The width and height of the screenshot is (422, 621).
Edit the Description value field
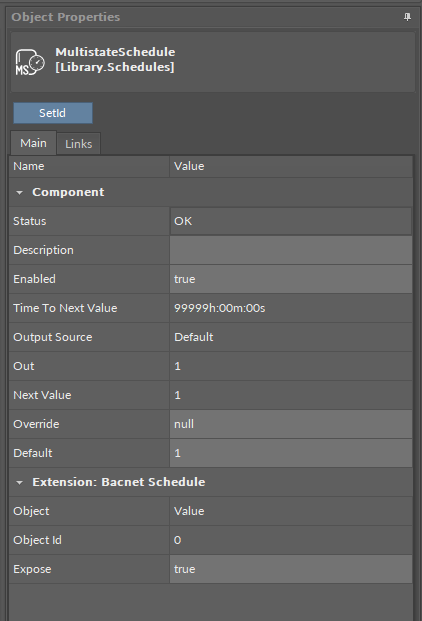pos(291,250)
